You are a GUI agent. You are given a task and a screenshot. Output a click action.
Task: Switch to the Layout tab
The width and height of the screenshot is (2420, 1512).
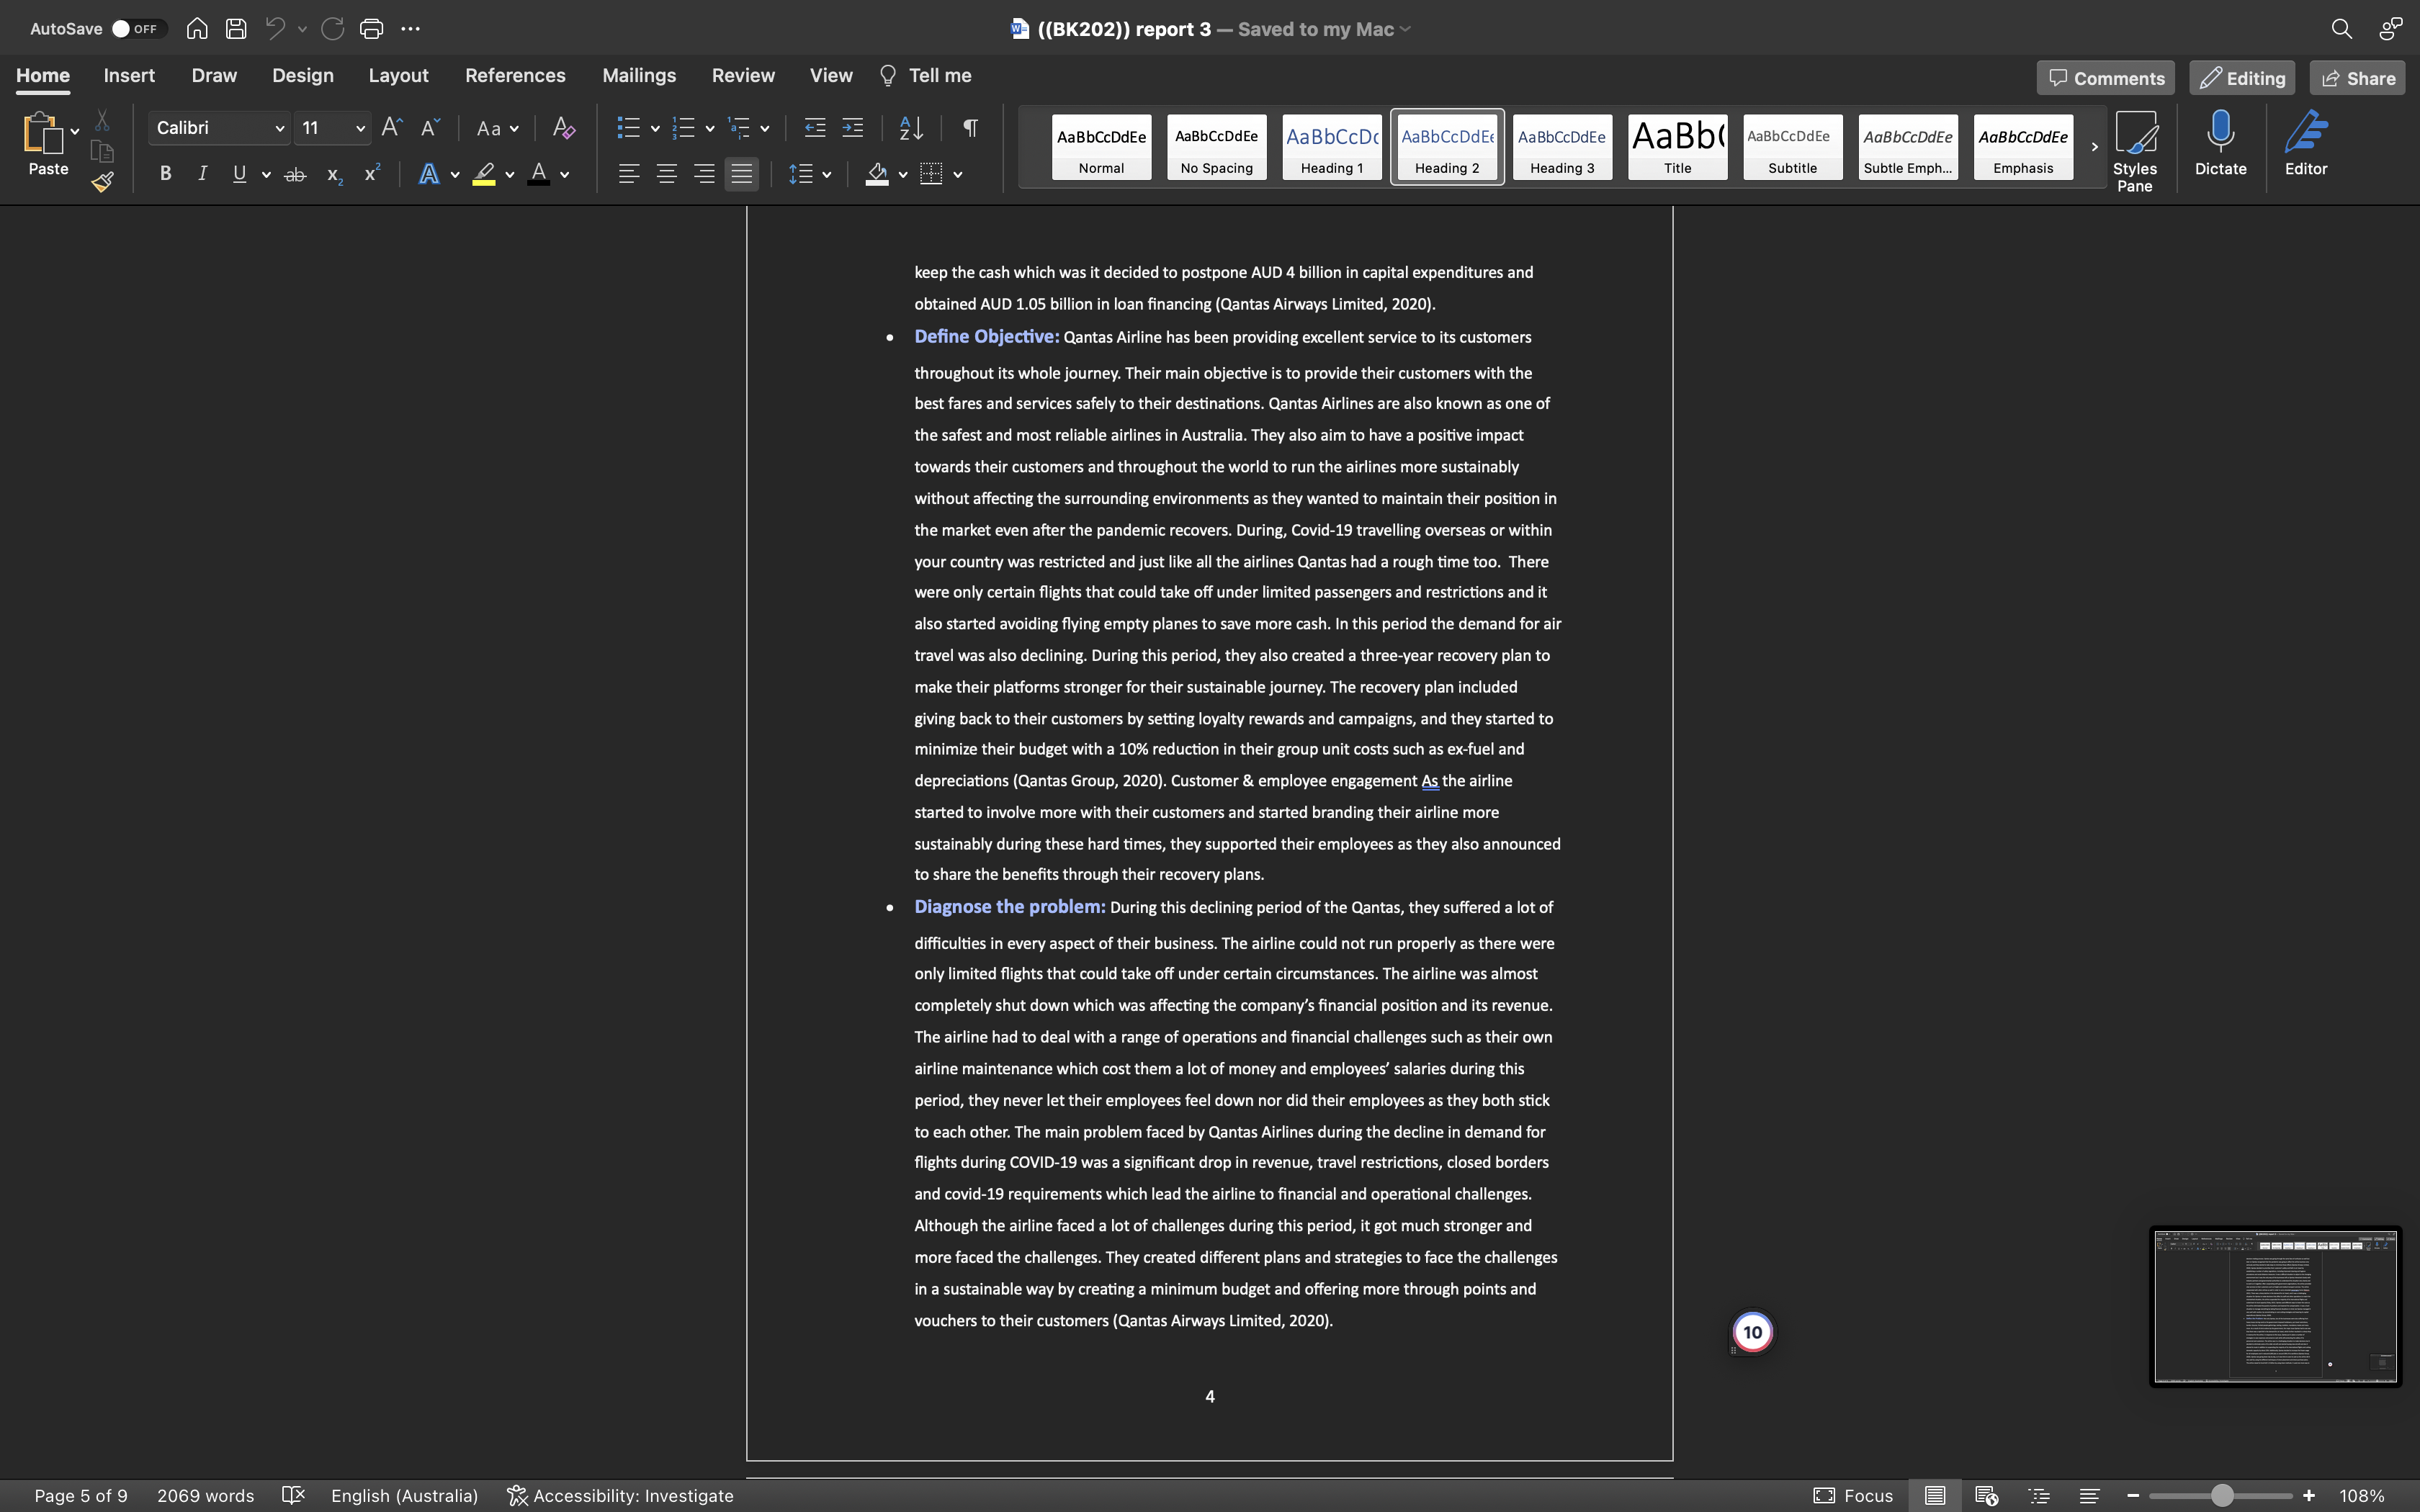[398, 76]
